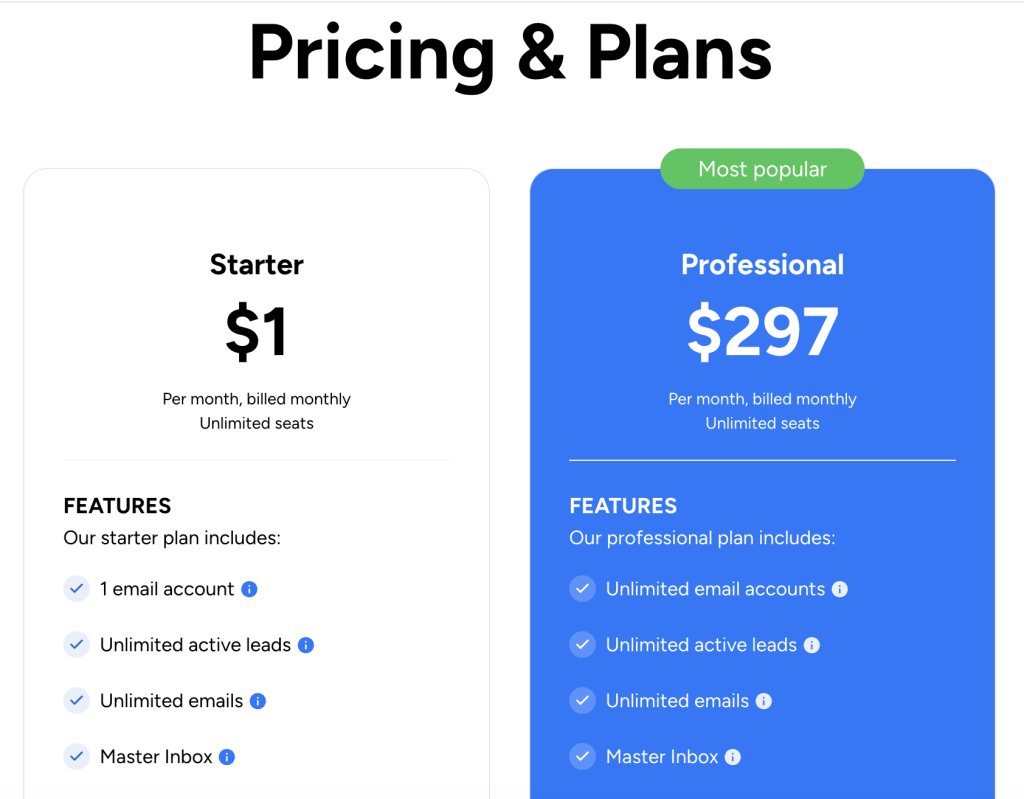Open info tooltip for Professional's Unlimited emails
Screen dimensions: 1024x799
coord(763,701)
